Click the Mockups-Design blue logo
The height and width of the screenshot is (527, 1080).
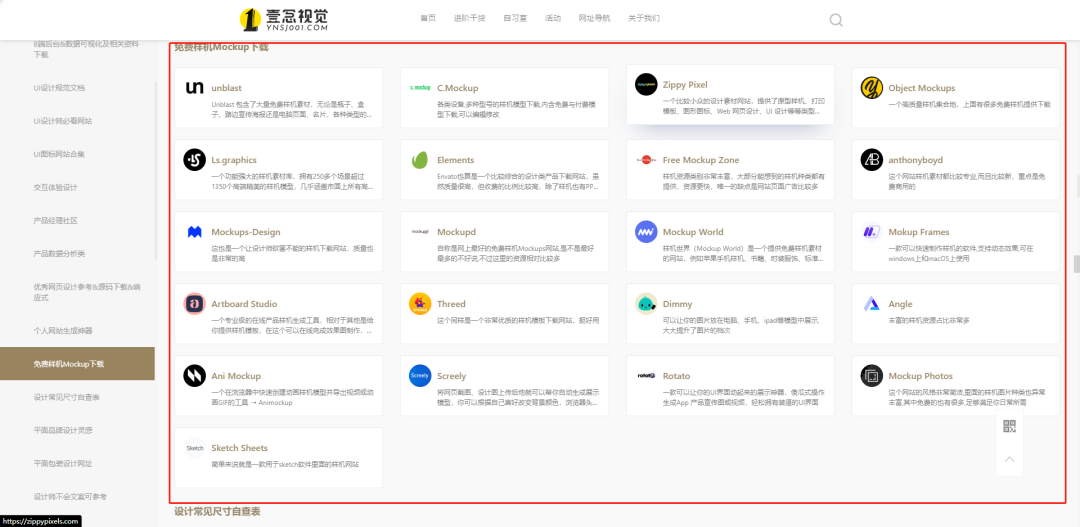(x=195, y=232)
